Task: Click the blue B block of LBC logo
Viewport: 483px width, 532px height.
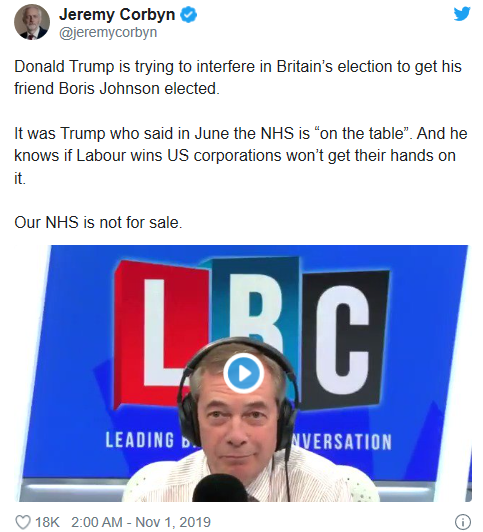Action: point(255,299)
